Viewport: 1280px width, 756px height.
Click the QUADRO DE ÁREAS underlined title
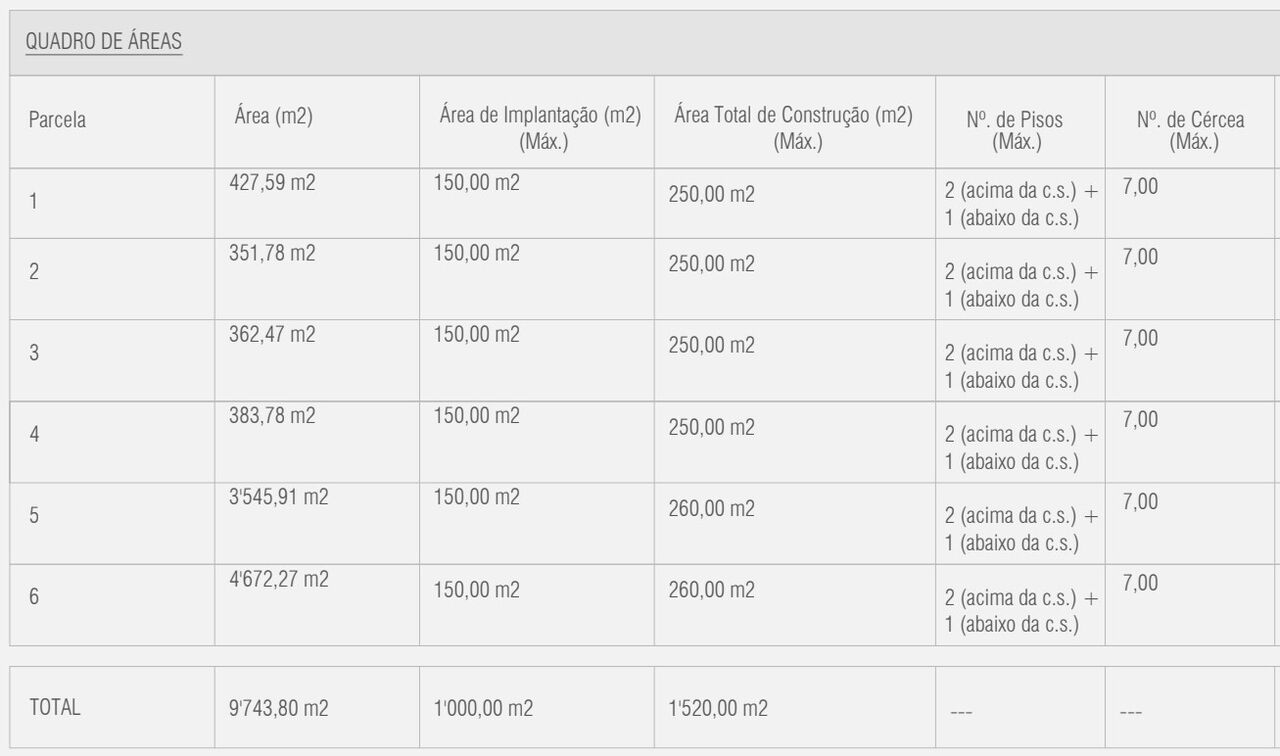pos(103,42)
